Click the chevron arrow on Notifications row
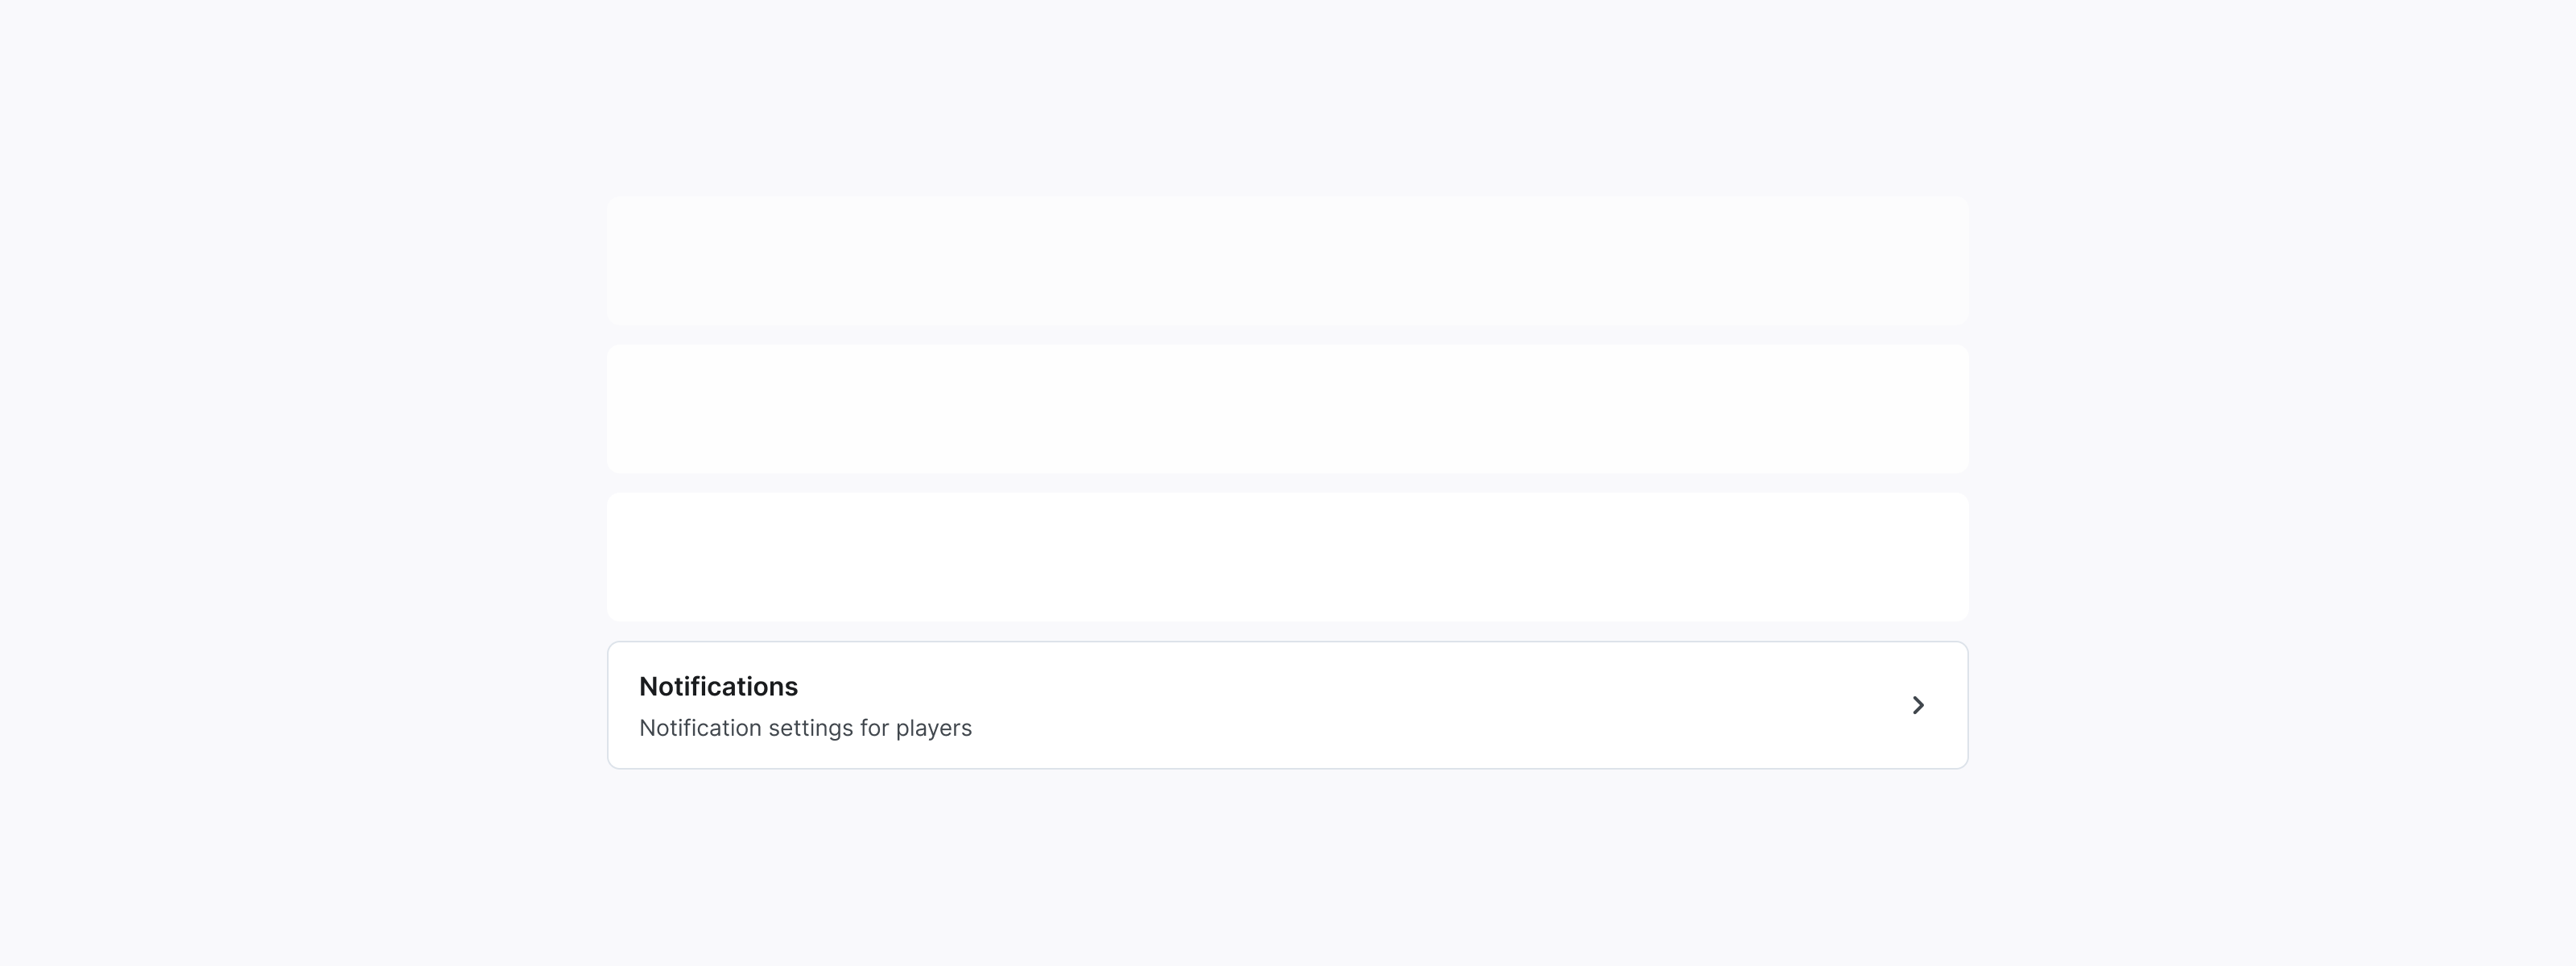 [1917, 705]
